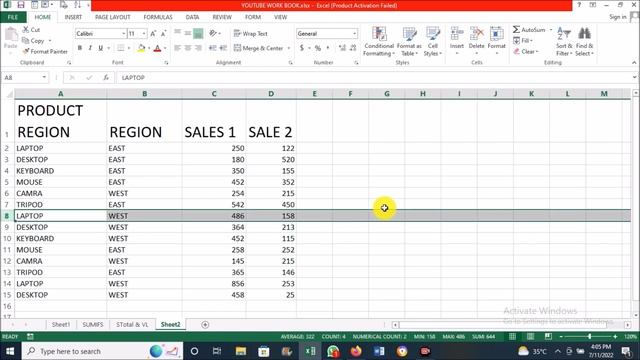
Task: Apply the Fill Color bucket
Action: point(141,48)
